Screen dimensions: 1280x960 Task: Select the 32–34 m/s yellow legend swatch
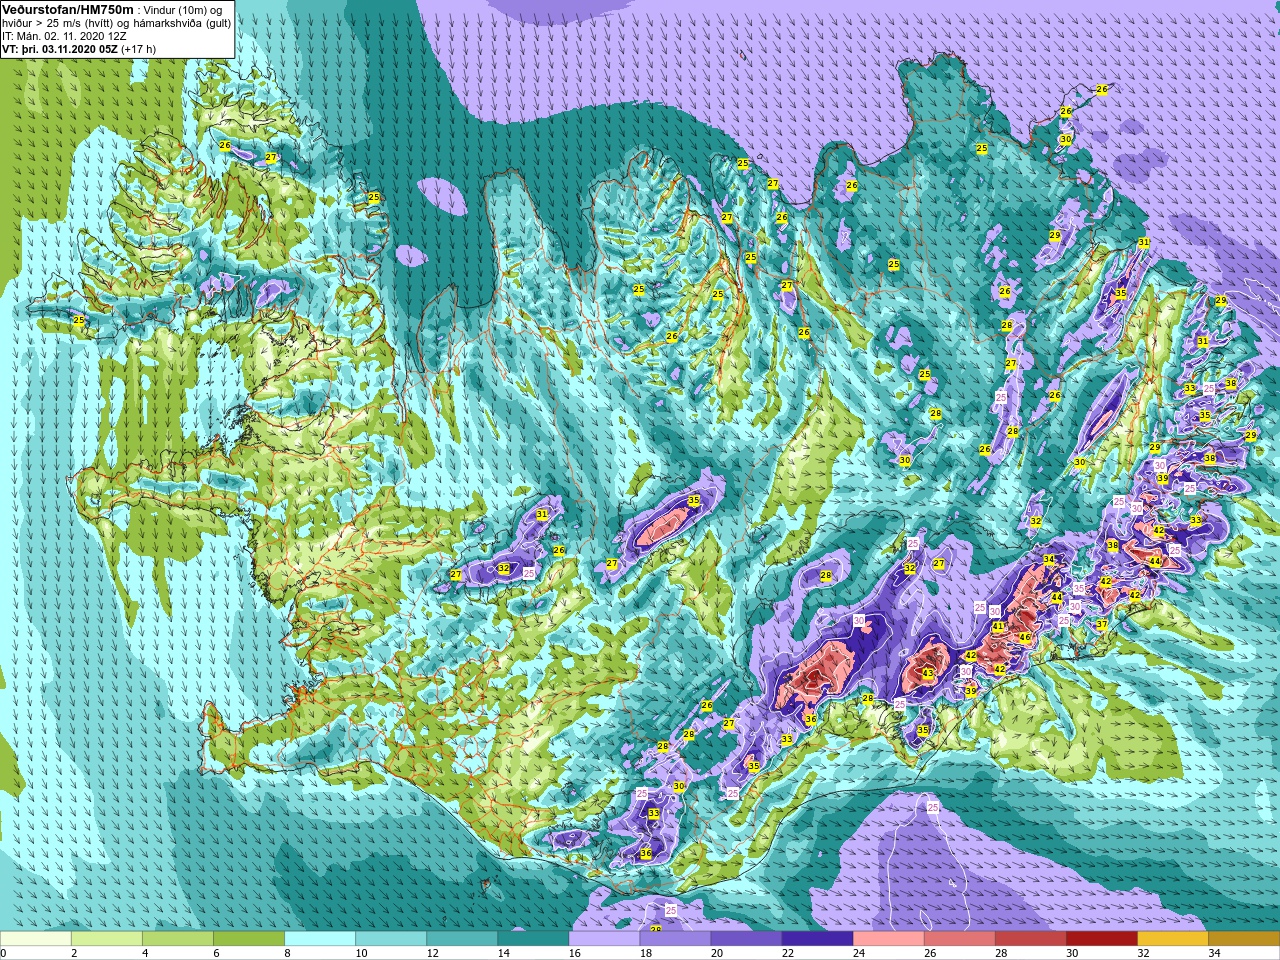tap(1172, 939)
